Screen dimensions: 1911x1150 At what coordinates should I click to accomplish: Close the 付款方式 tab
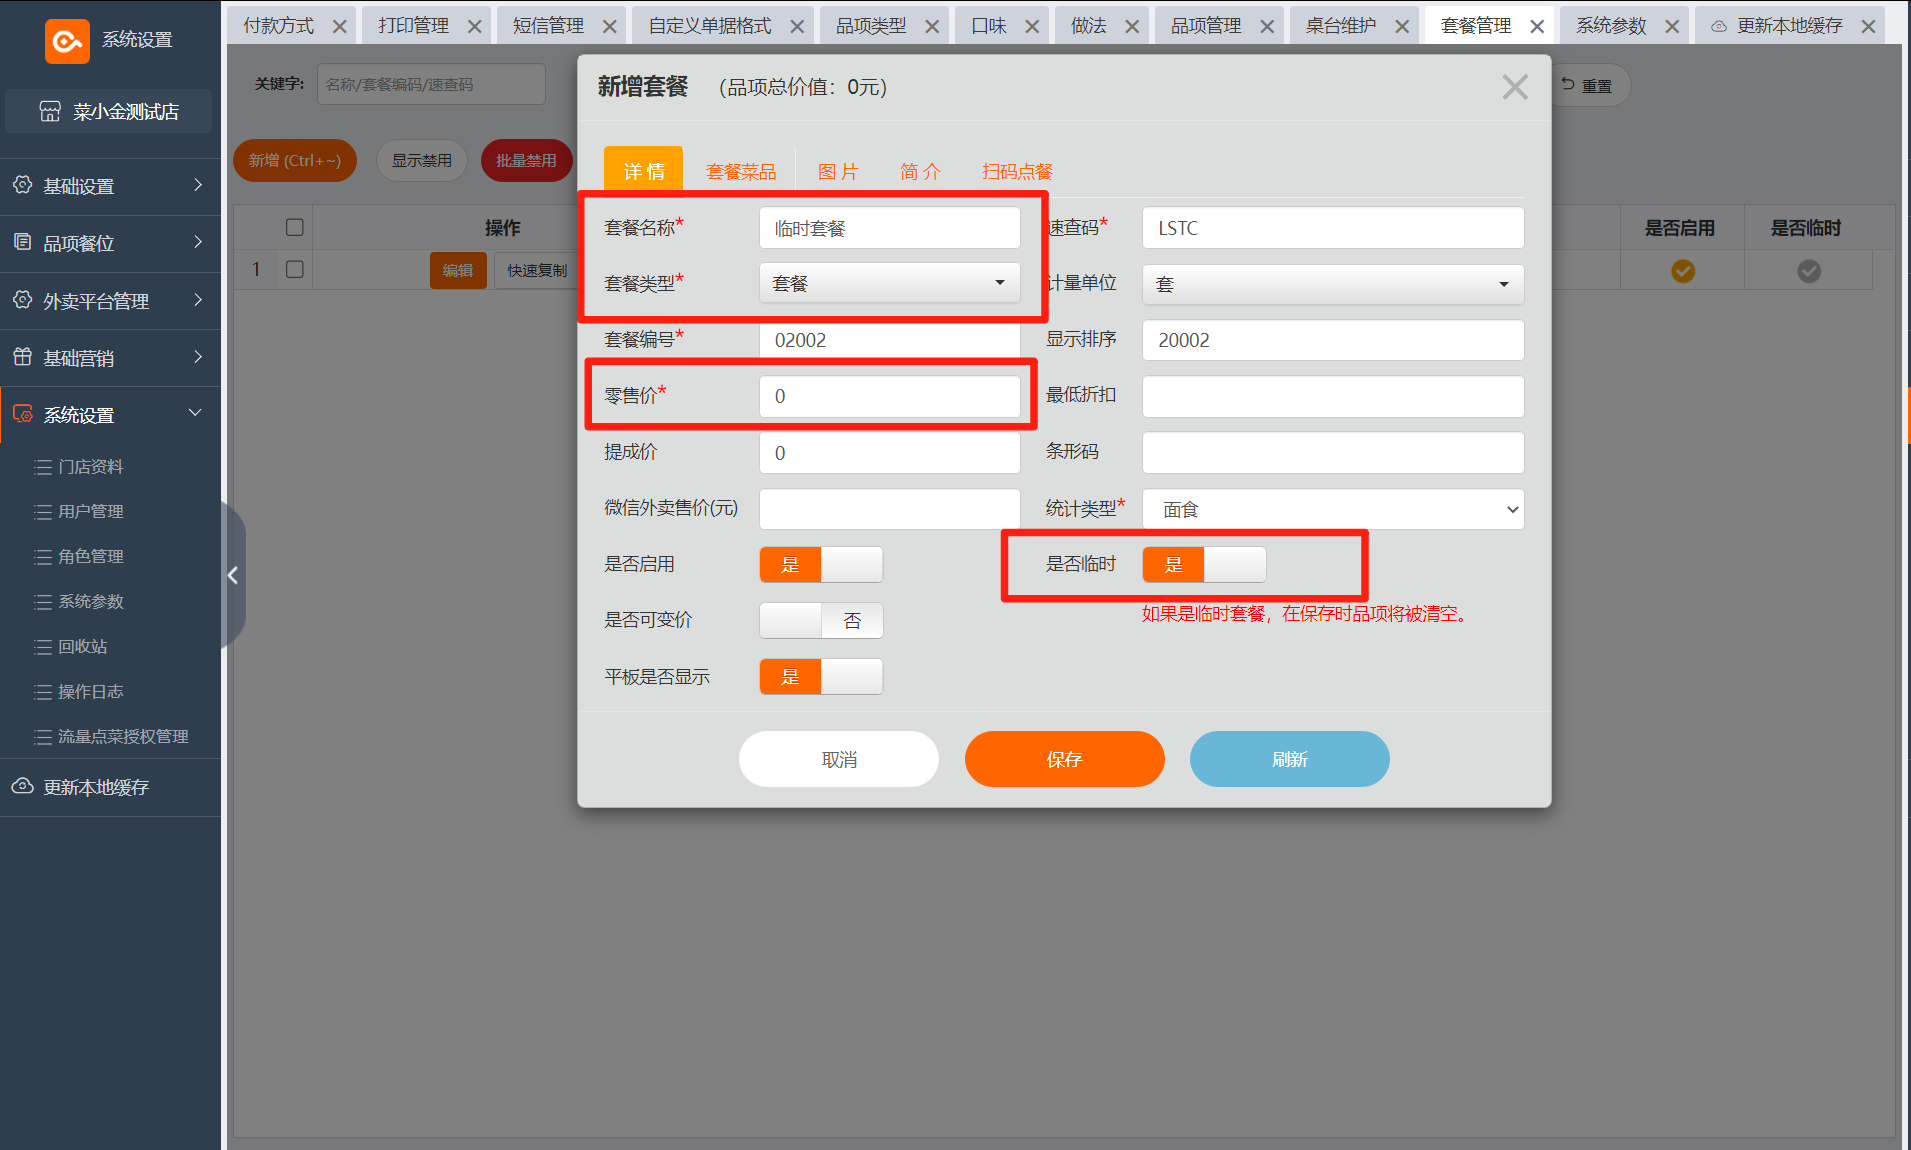(x=340, y=26)
